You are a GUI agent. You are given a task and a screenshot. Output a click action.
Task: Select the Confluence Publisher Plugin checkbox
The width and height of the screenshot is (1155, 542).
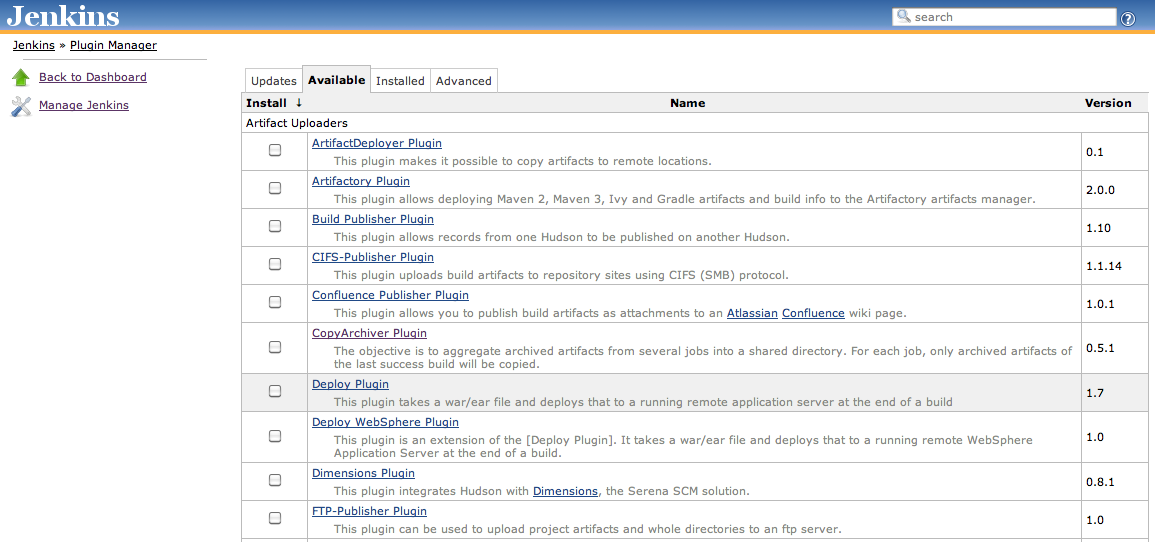click(275, 302)
